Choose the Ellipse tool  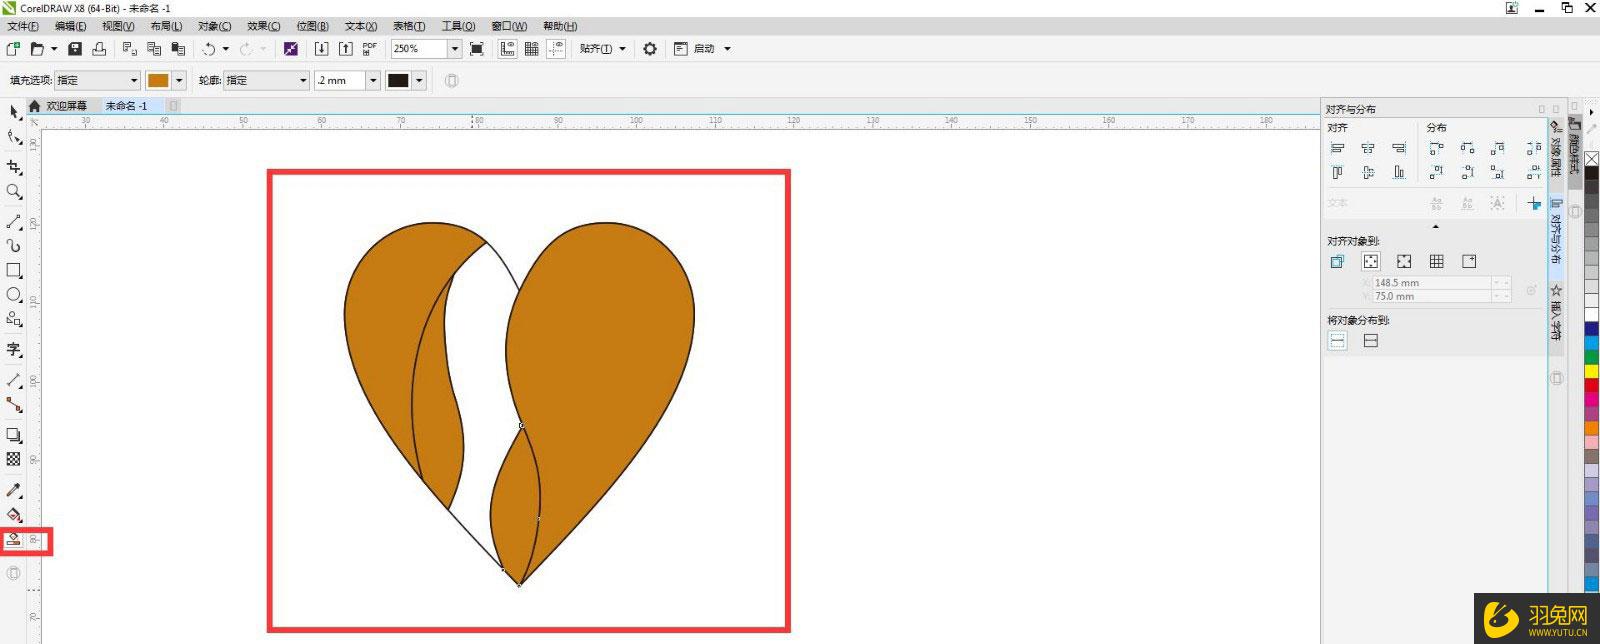coord(14,295)
